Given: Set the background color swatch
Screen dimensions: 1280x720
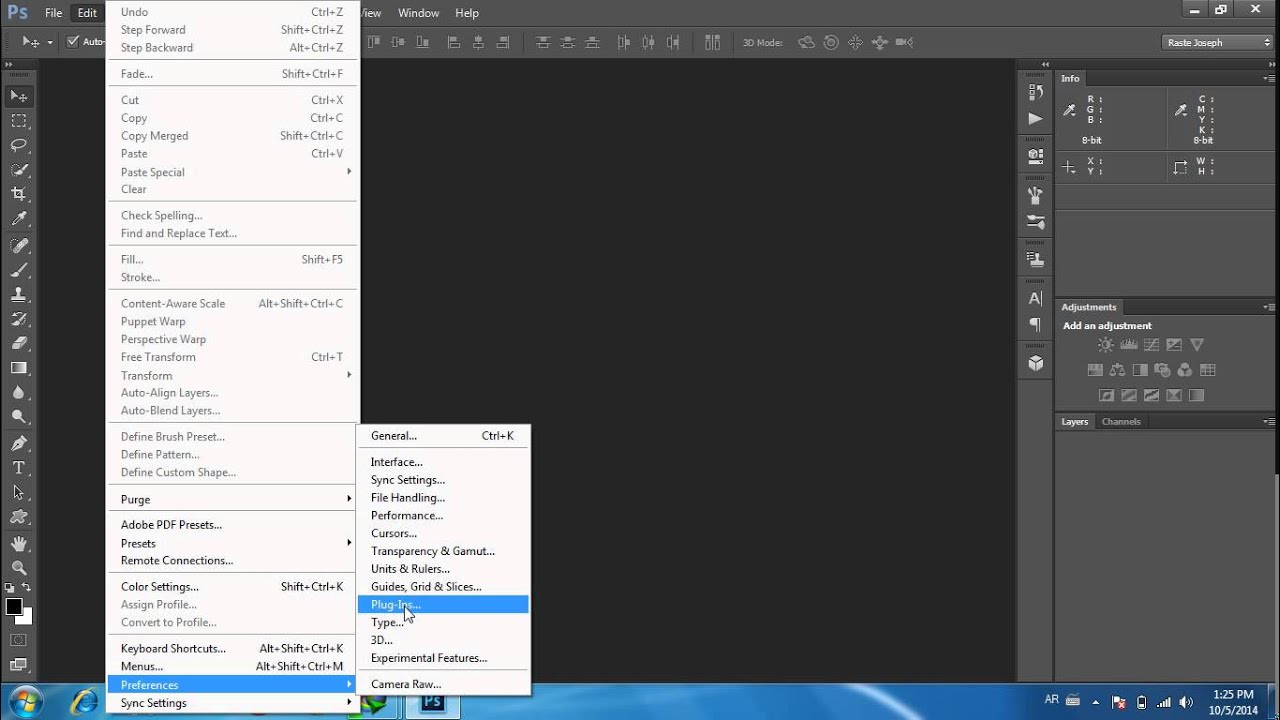Looking at the screenshot, I should coord(27,618).
